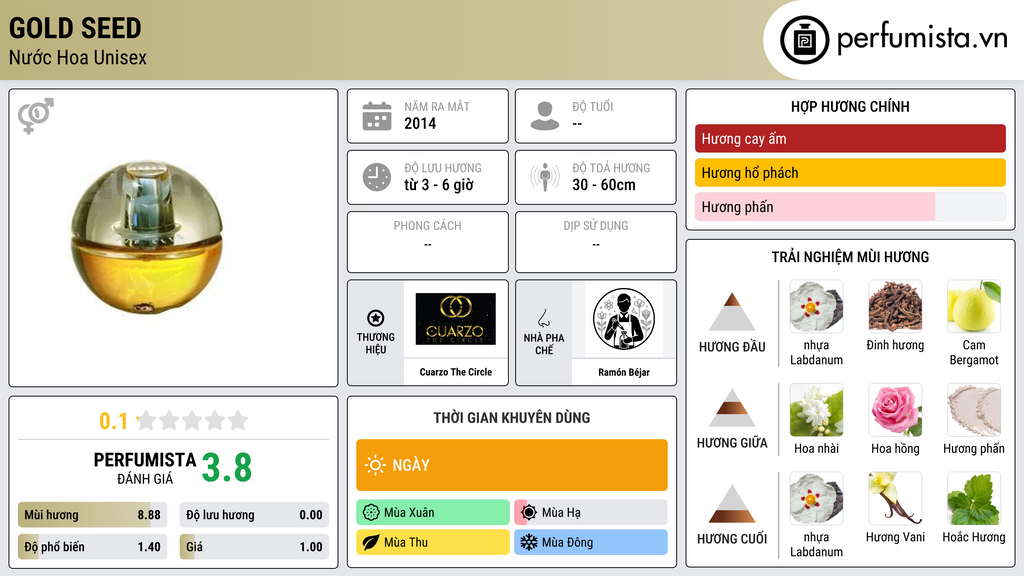Click the calendar icon beside Năm ra mắt
This screenshot has height=576, width=1024.
coord(377,116)
